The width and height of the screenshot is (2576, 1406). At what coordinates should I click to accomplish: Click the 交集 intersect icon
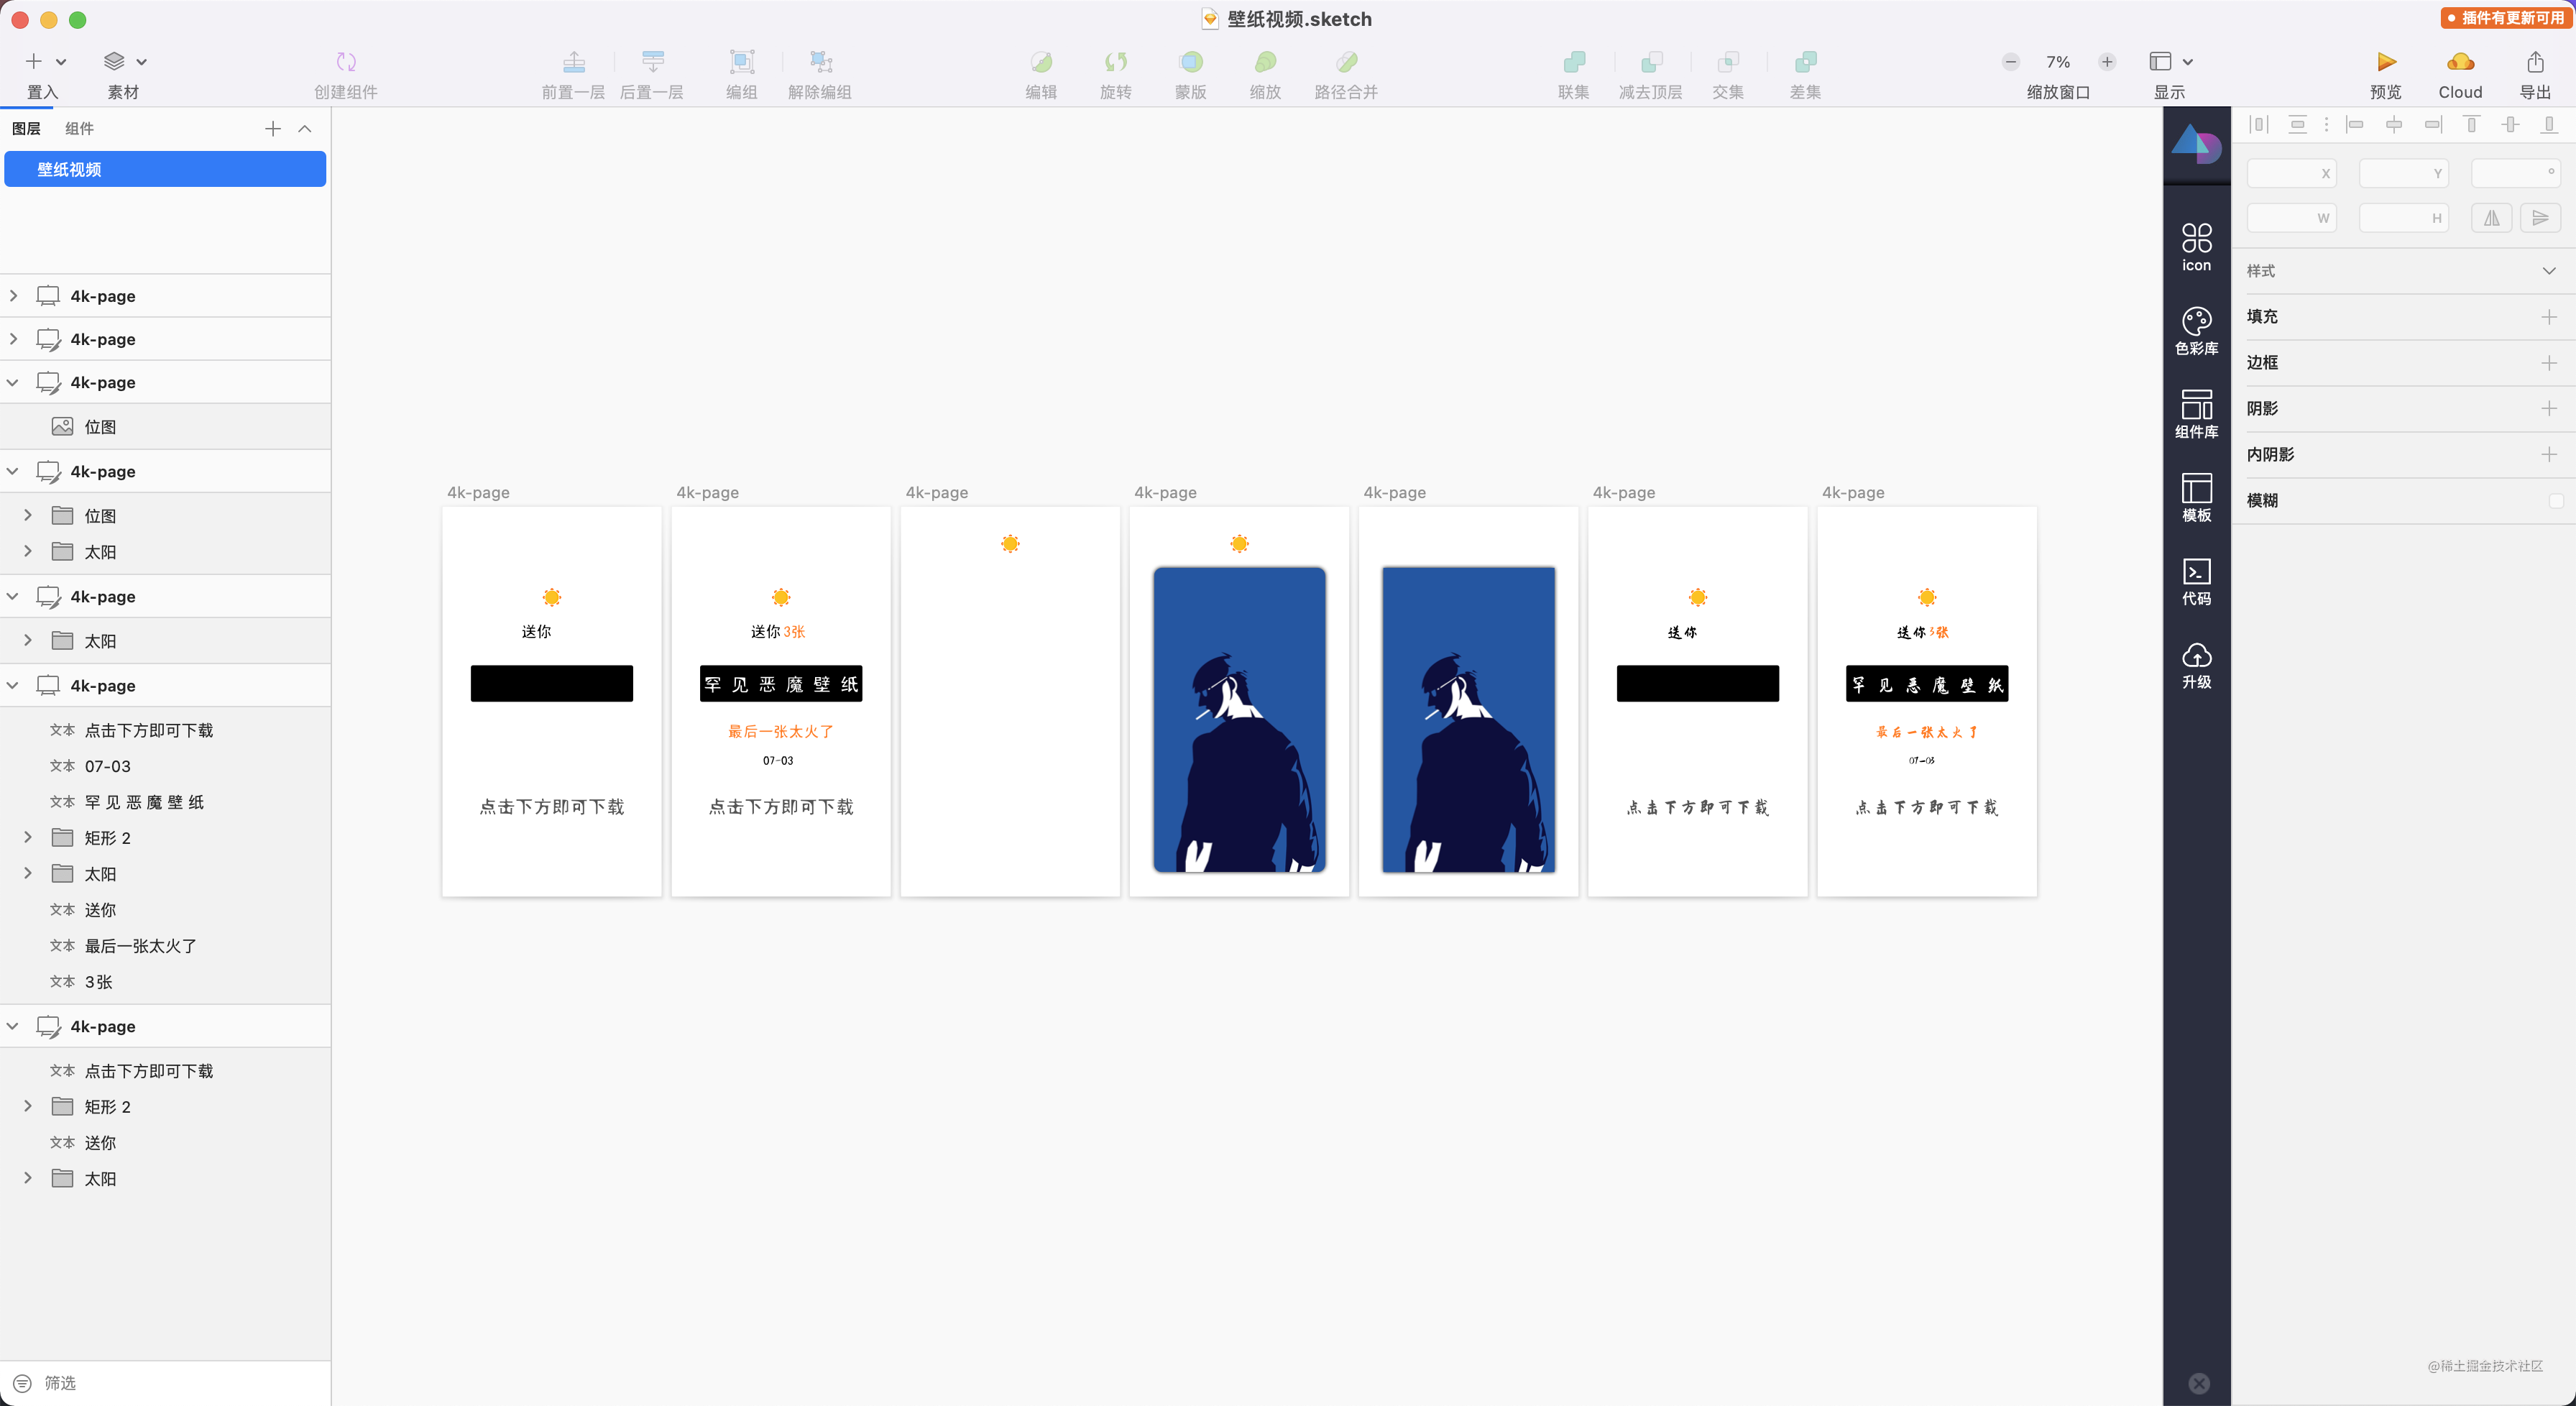1728,62
